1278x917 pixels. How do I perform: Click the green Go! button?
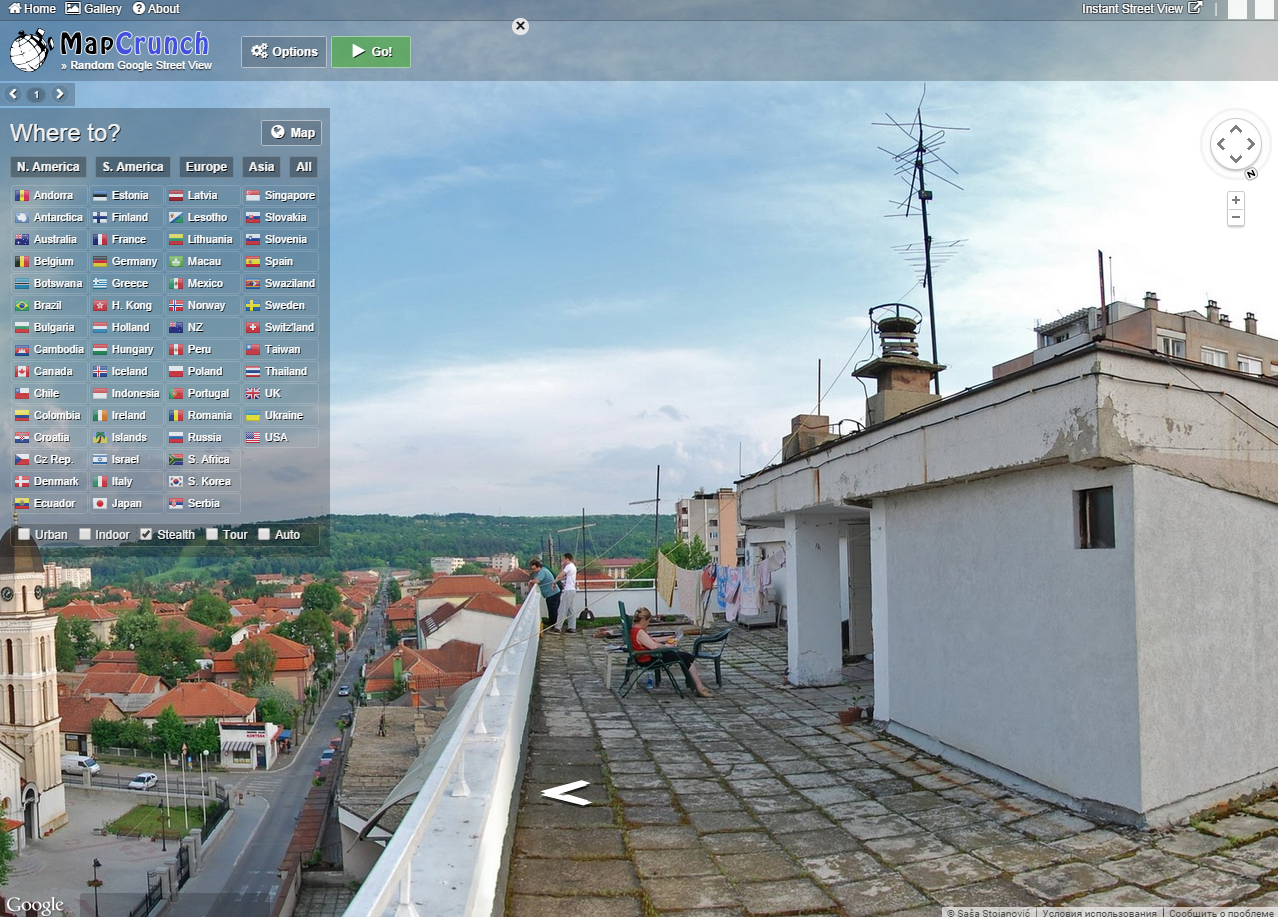pyautogui.click(x=371, y=52)
